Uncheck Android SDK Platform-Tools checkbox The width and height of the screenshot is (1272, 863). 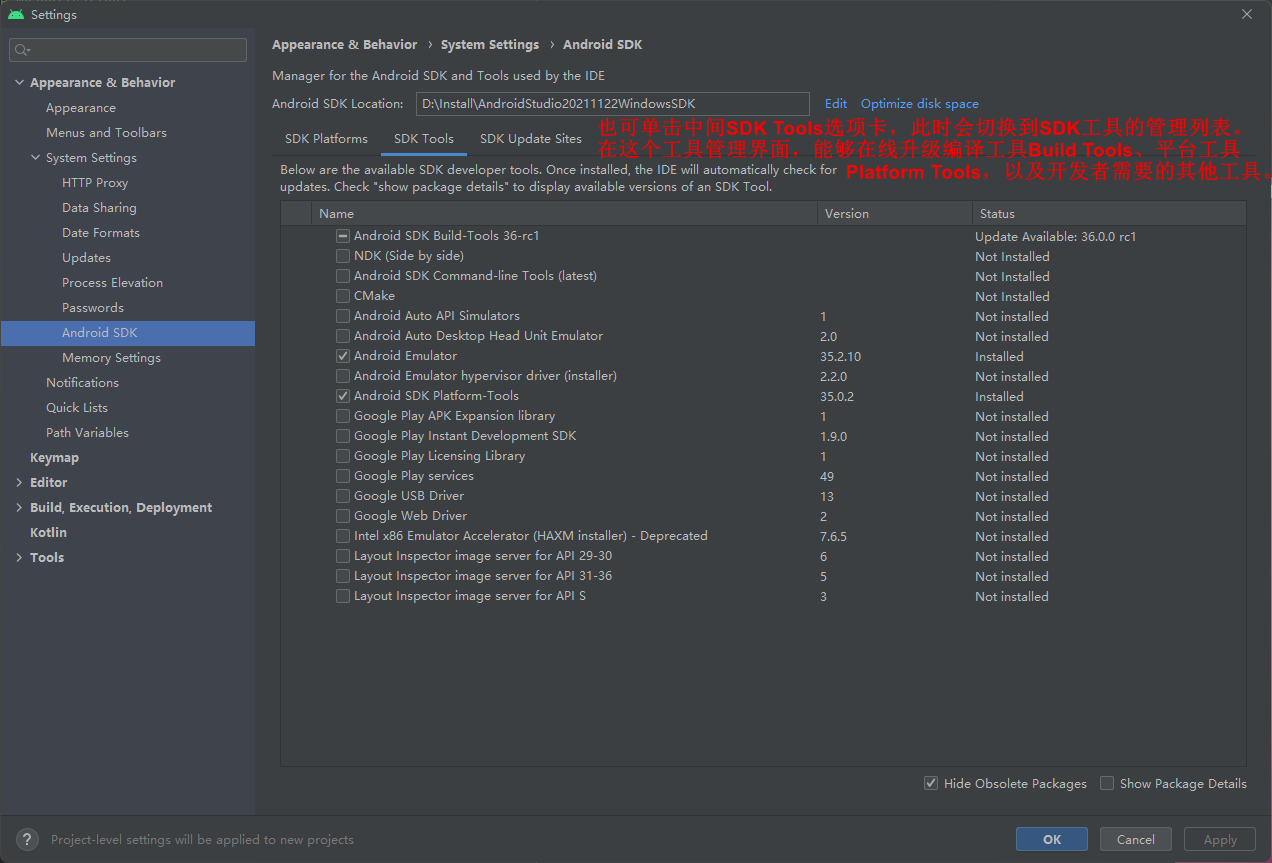tap(343, 396)
